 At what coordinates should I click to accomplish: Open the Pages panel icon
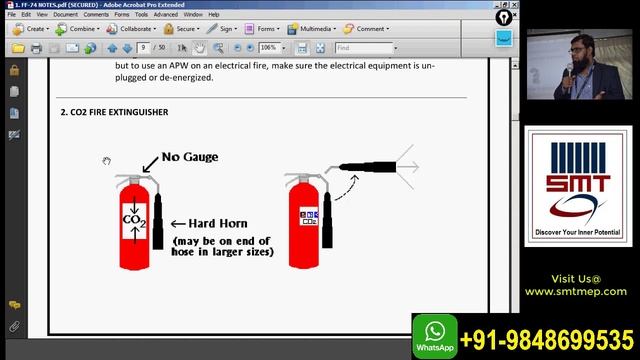point(14,91)
